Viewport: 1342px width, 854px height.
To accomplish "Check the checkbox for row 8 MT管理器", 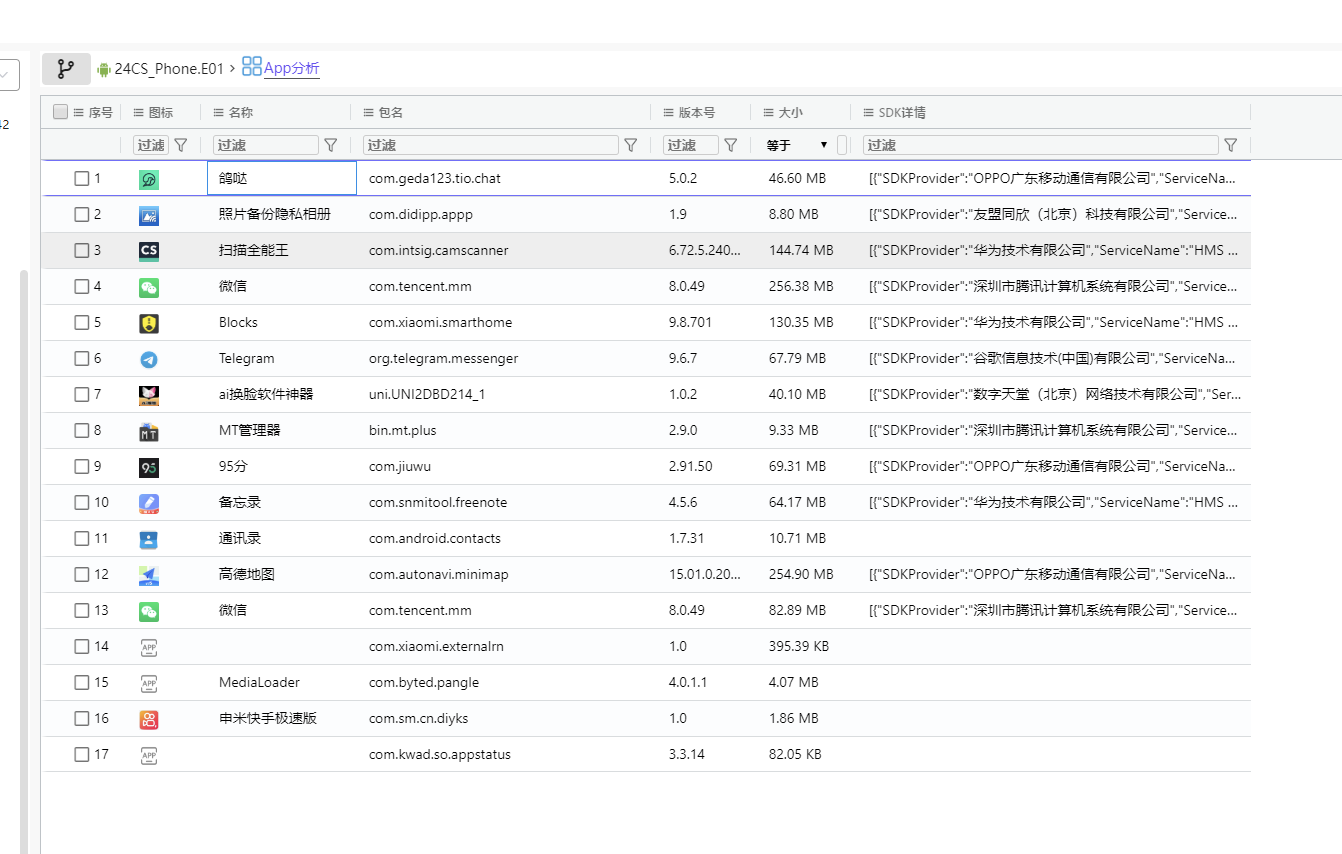I will [x=82, y=430].
